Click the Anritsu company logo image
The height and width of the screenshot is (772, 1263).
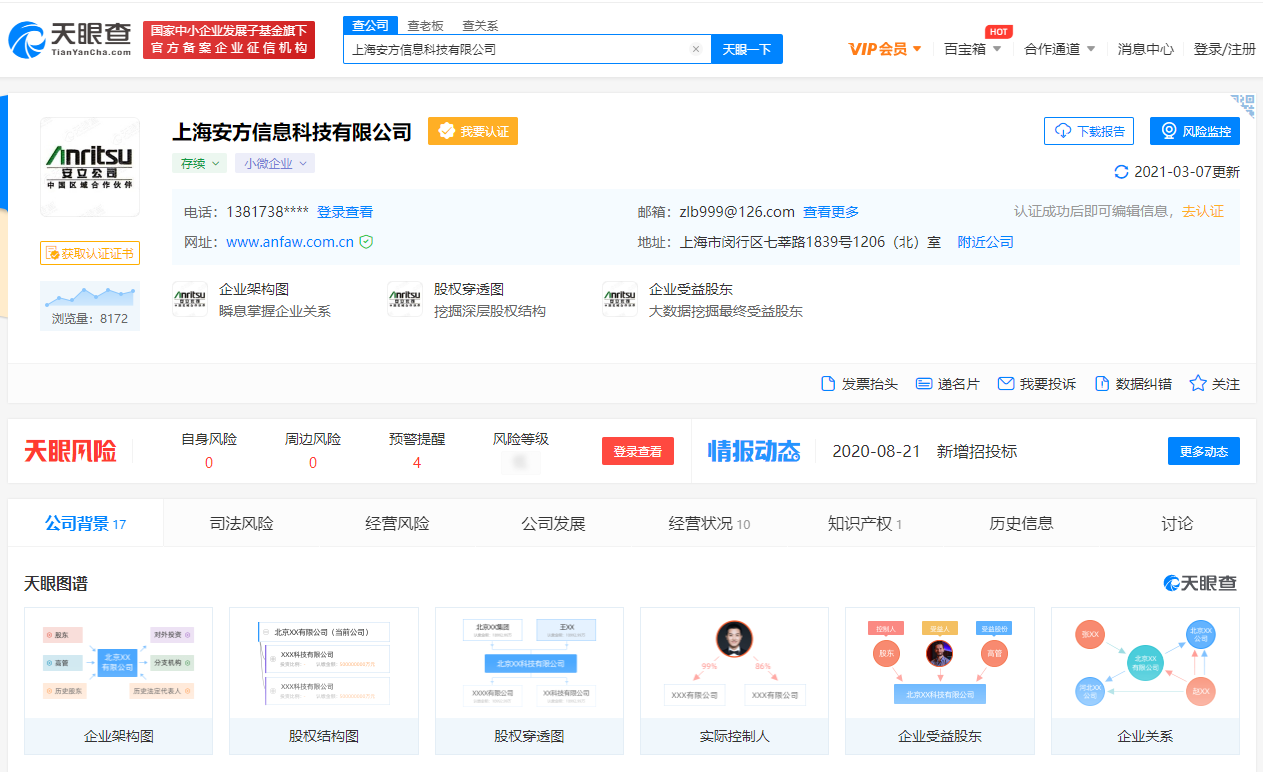(x=90, y=166)
